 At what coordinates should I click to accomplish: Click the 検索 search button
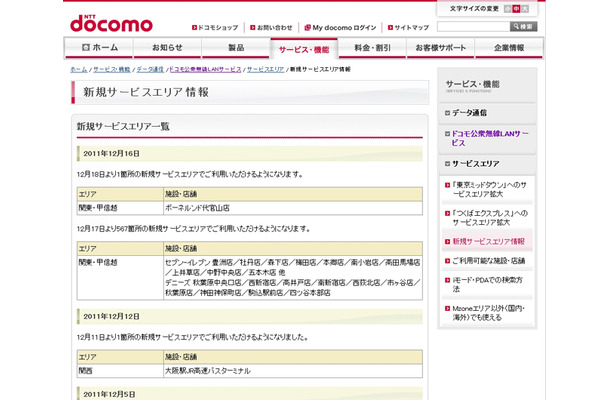click(x=524, y=26)
